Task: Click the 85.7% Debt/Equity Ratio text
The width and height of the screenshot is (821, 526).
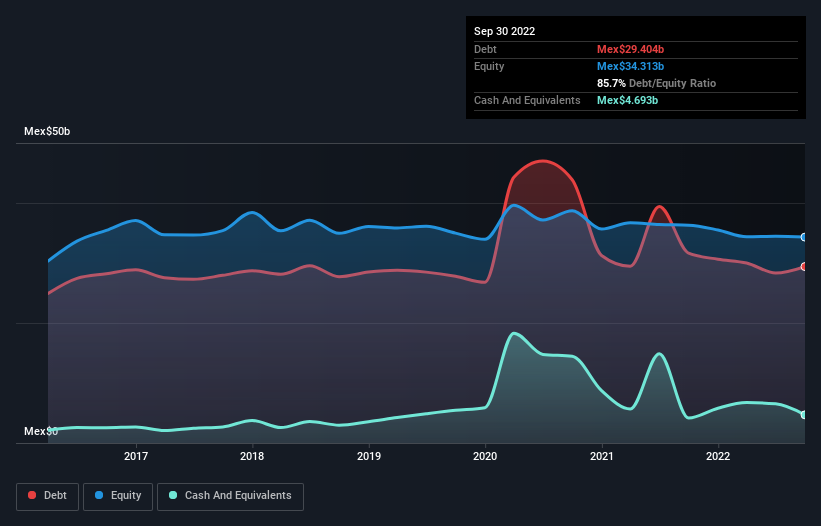Action: click(x=657, y=83)
